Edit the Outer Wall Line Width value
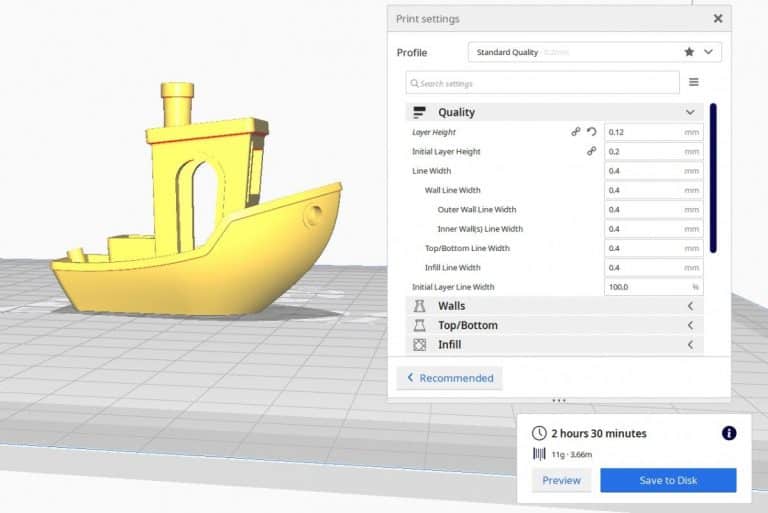 click(x=653, y=209)
